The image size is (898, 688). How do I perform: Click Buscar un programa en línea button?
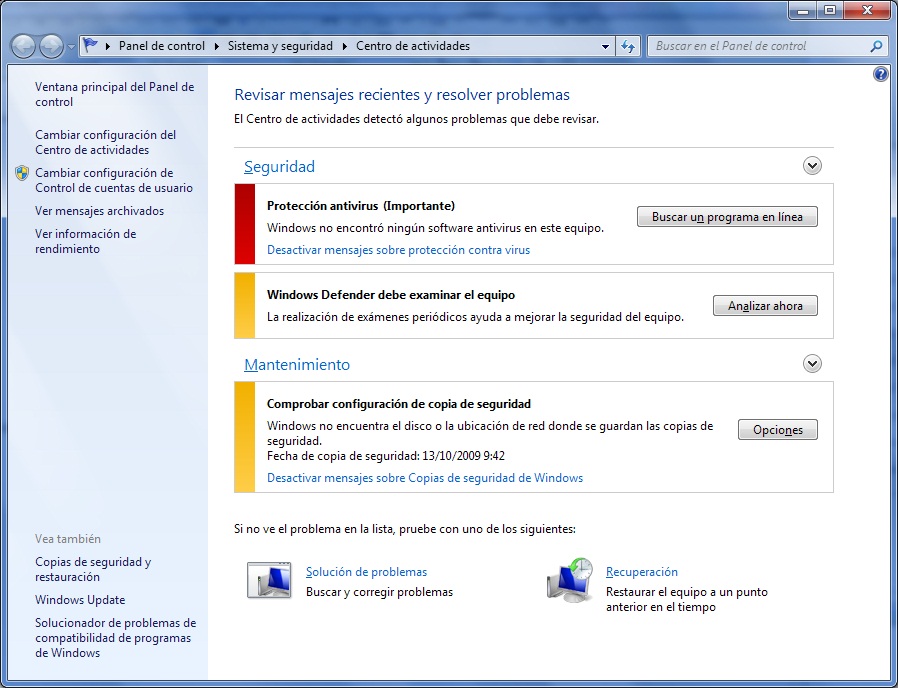tap(727, 217)
